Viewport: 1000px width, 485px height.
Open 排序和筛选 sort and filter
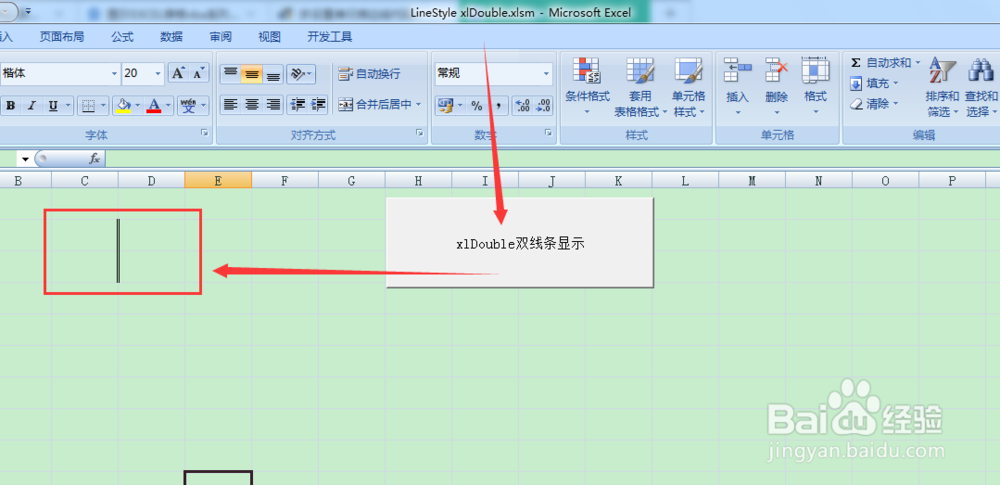click(x=942, y=87)
